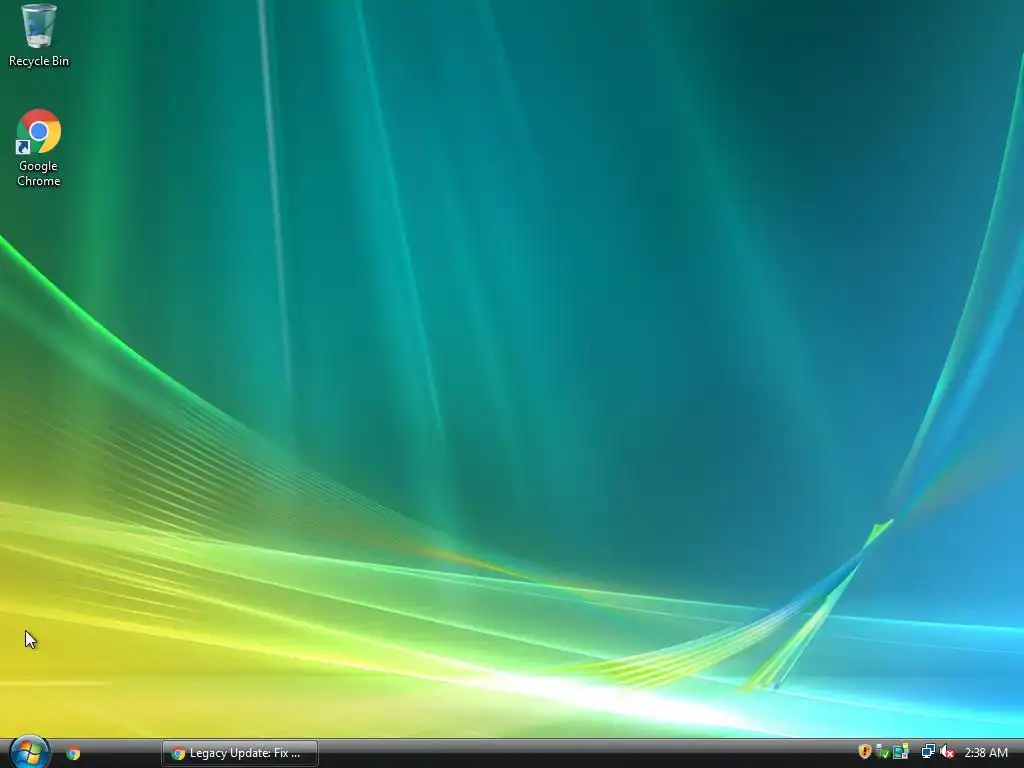
Task: Select the Recycle Bin label text
Action: point(39,61)
